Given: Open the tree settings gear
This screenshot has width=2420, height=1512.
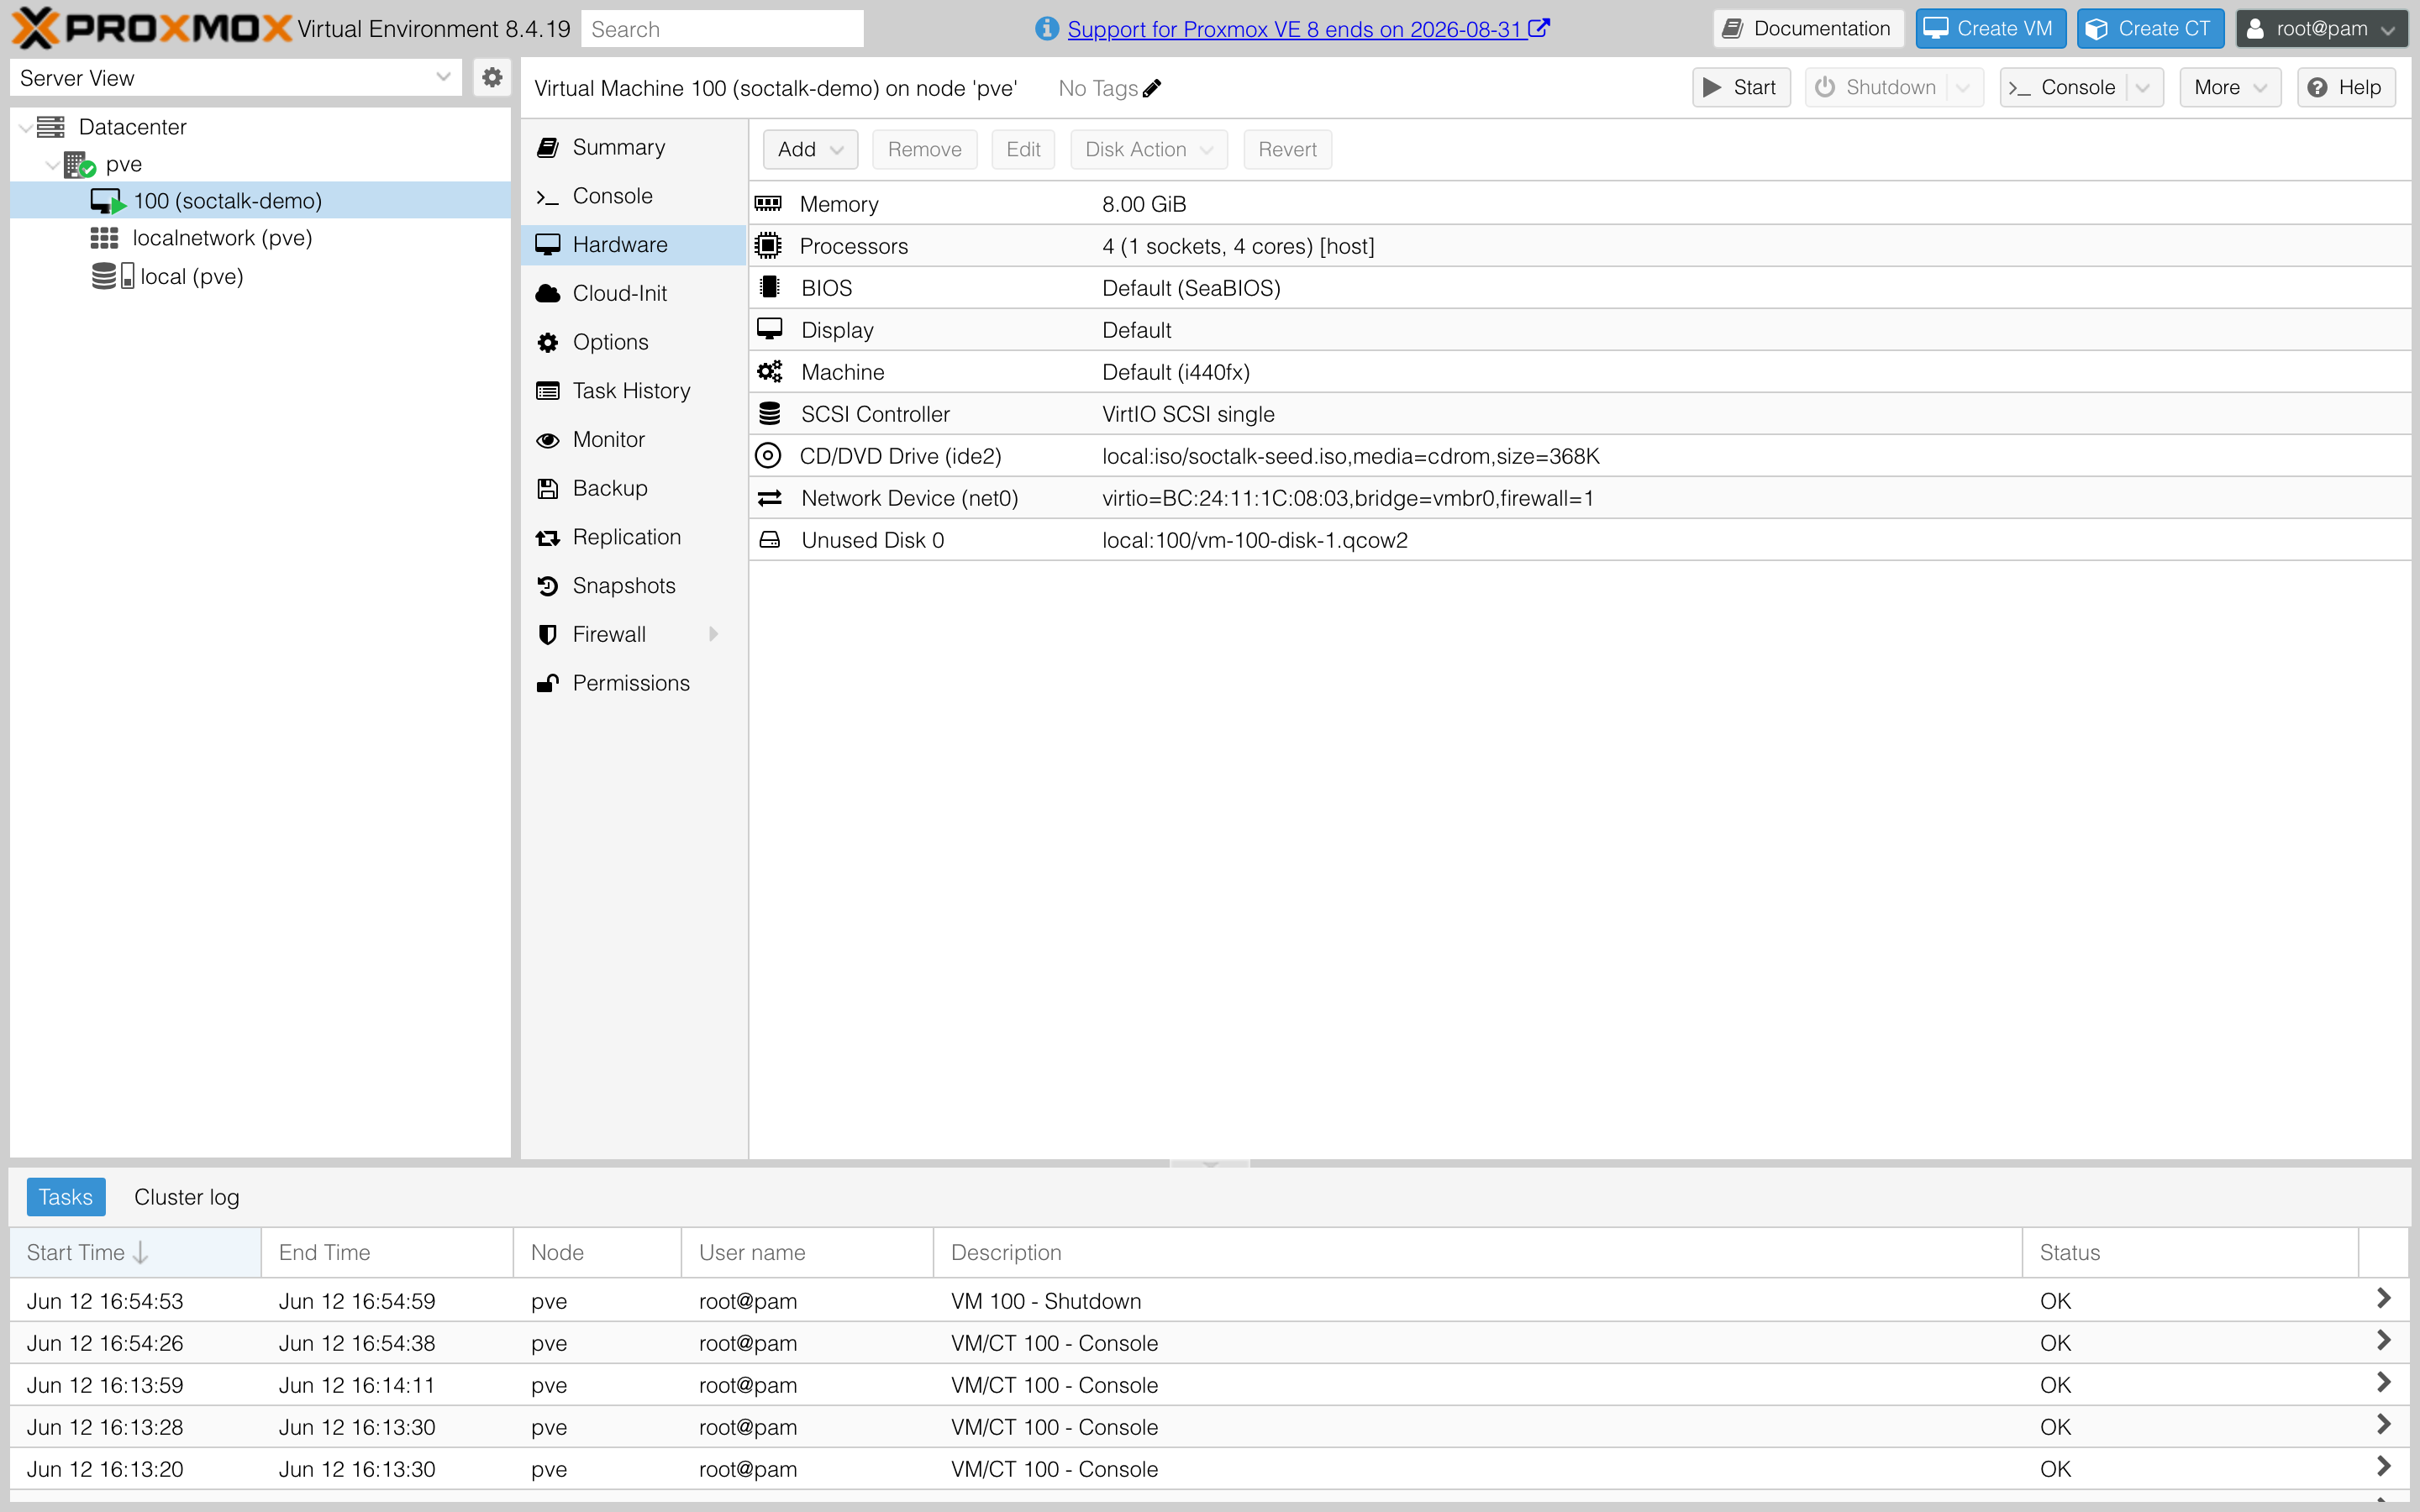Looking at the screenshot, I should (x=491, y=77).
